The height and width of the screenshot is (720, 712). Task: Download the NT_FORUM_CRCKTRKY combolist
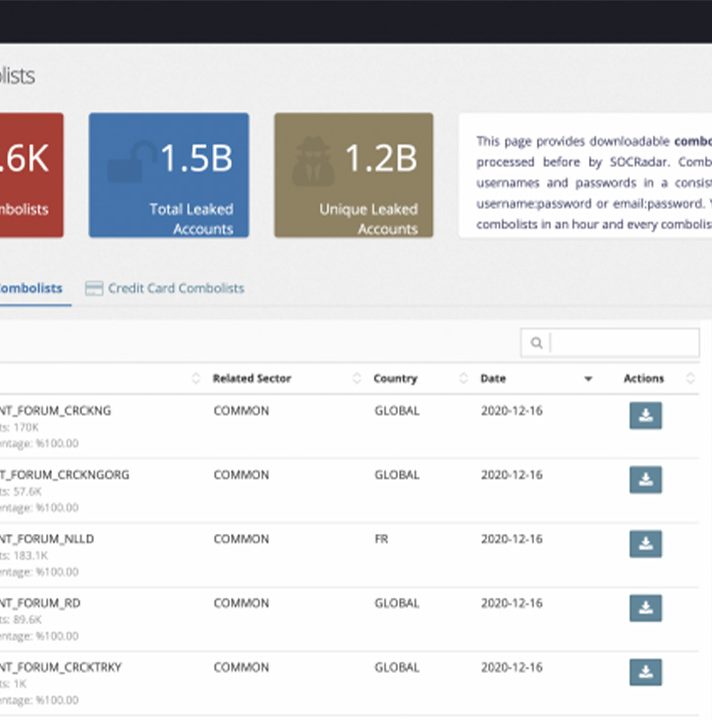click(x=645, y=672)
